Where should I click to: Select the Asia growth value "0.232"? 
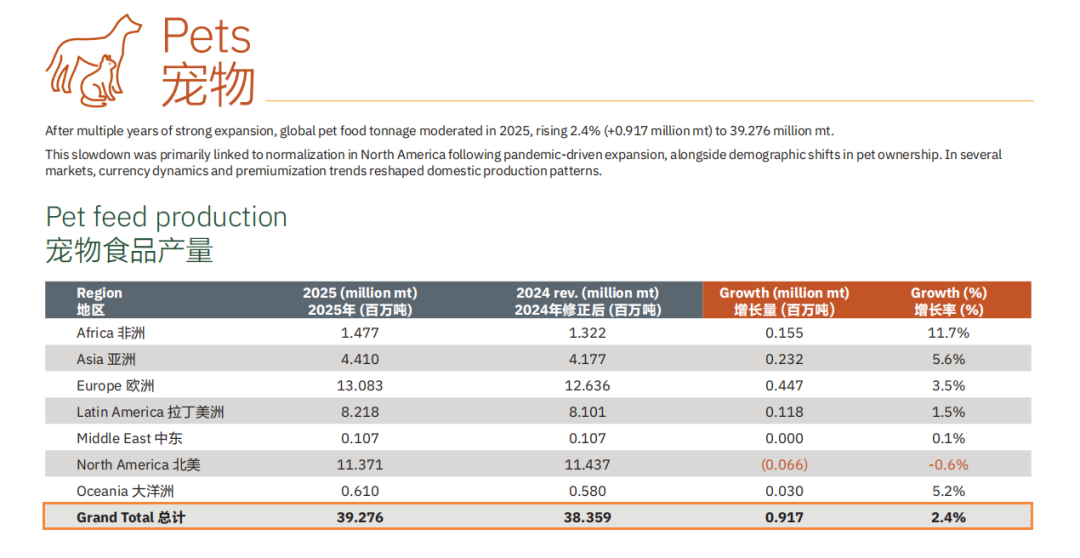click(x=784, y=359)
